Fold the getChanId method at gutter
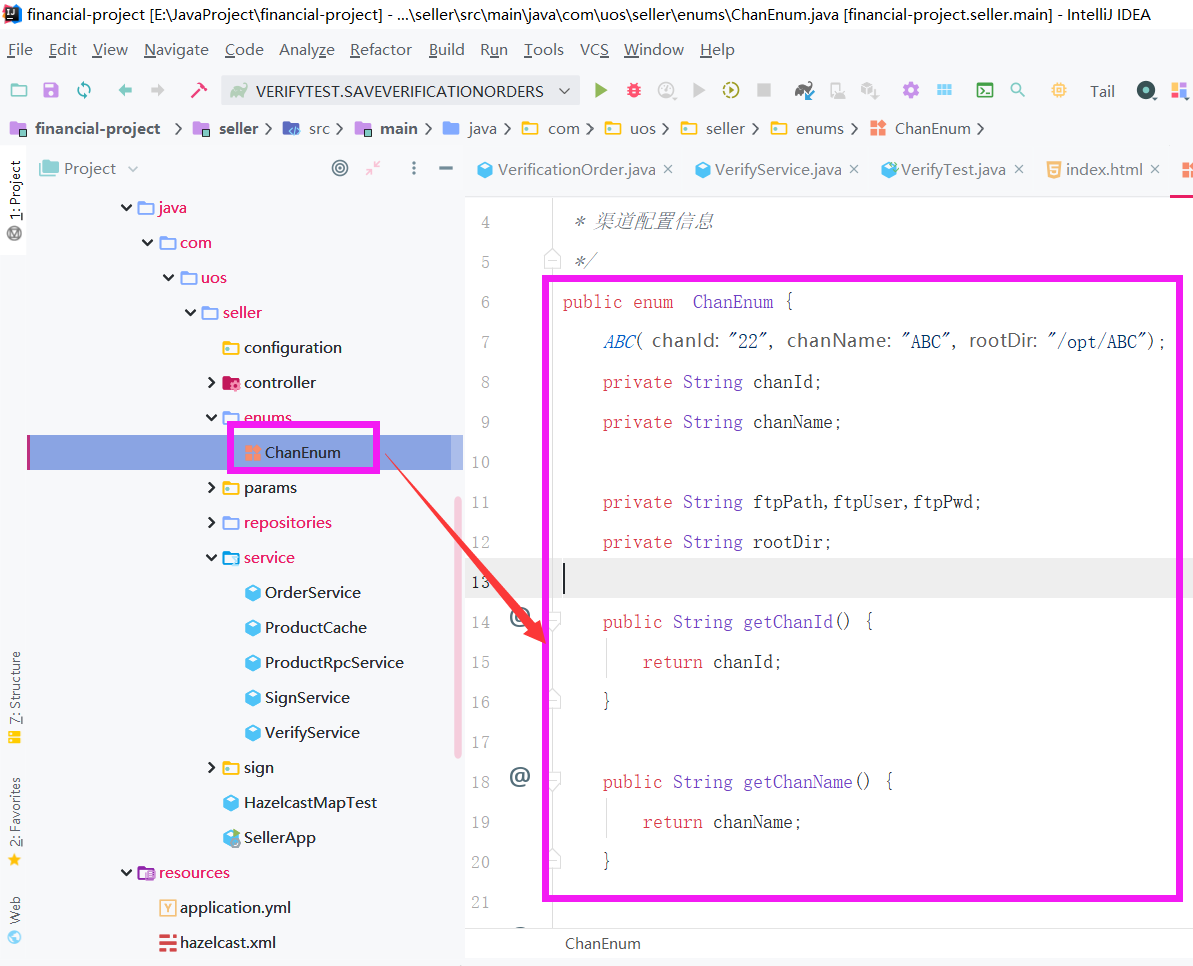Image resolution: width=1193 pixels, height=966 pixels. (553, 622)
